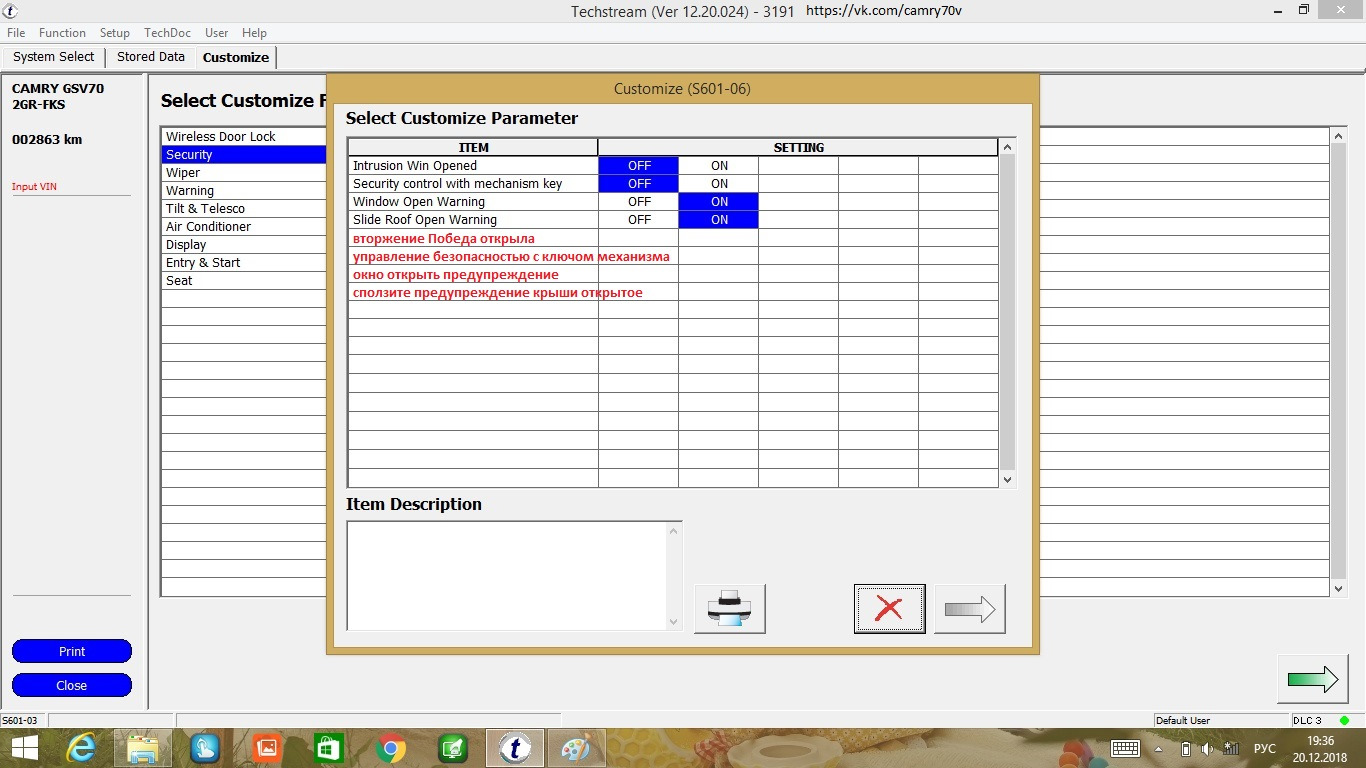Open Paint from the taskbar

pyautogui.click(x=577, y=748)
